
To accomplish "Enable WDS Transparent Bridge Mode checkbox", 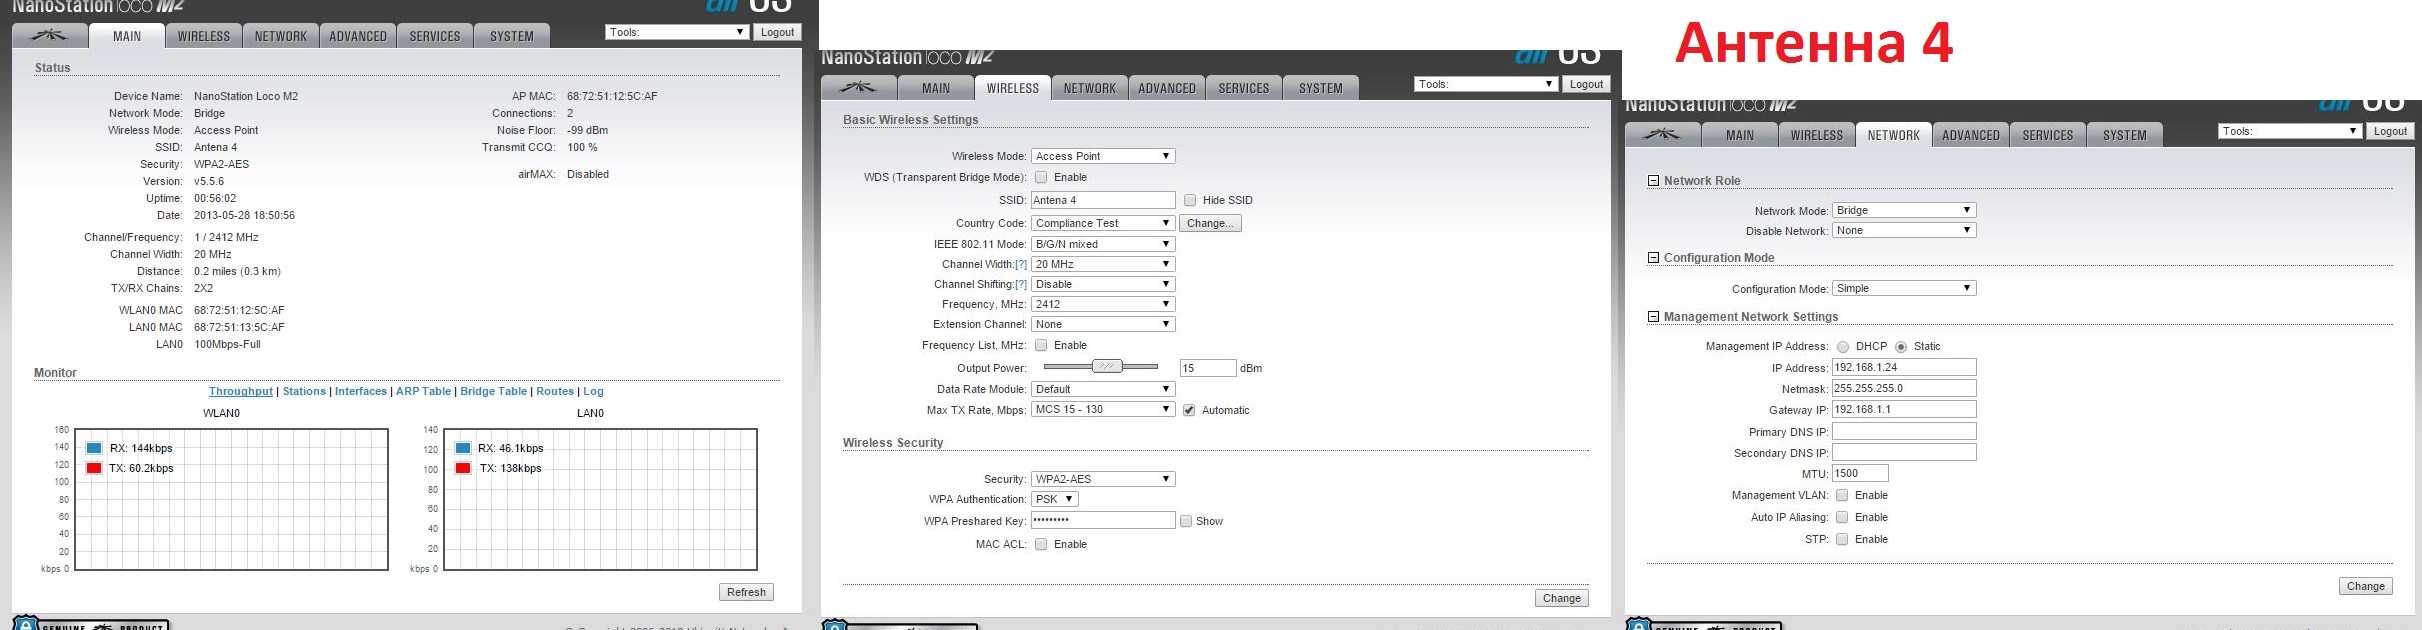I will pos(1041,177).
